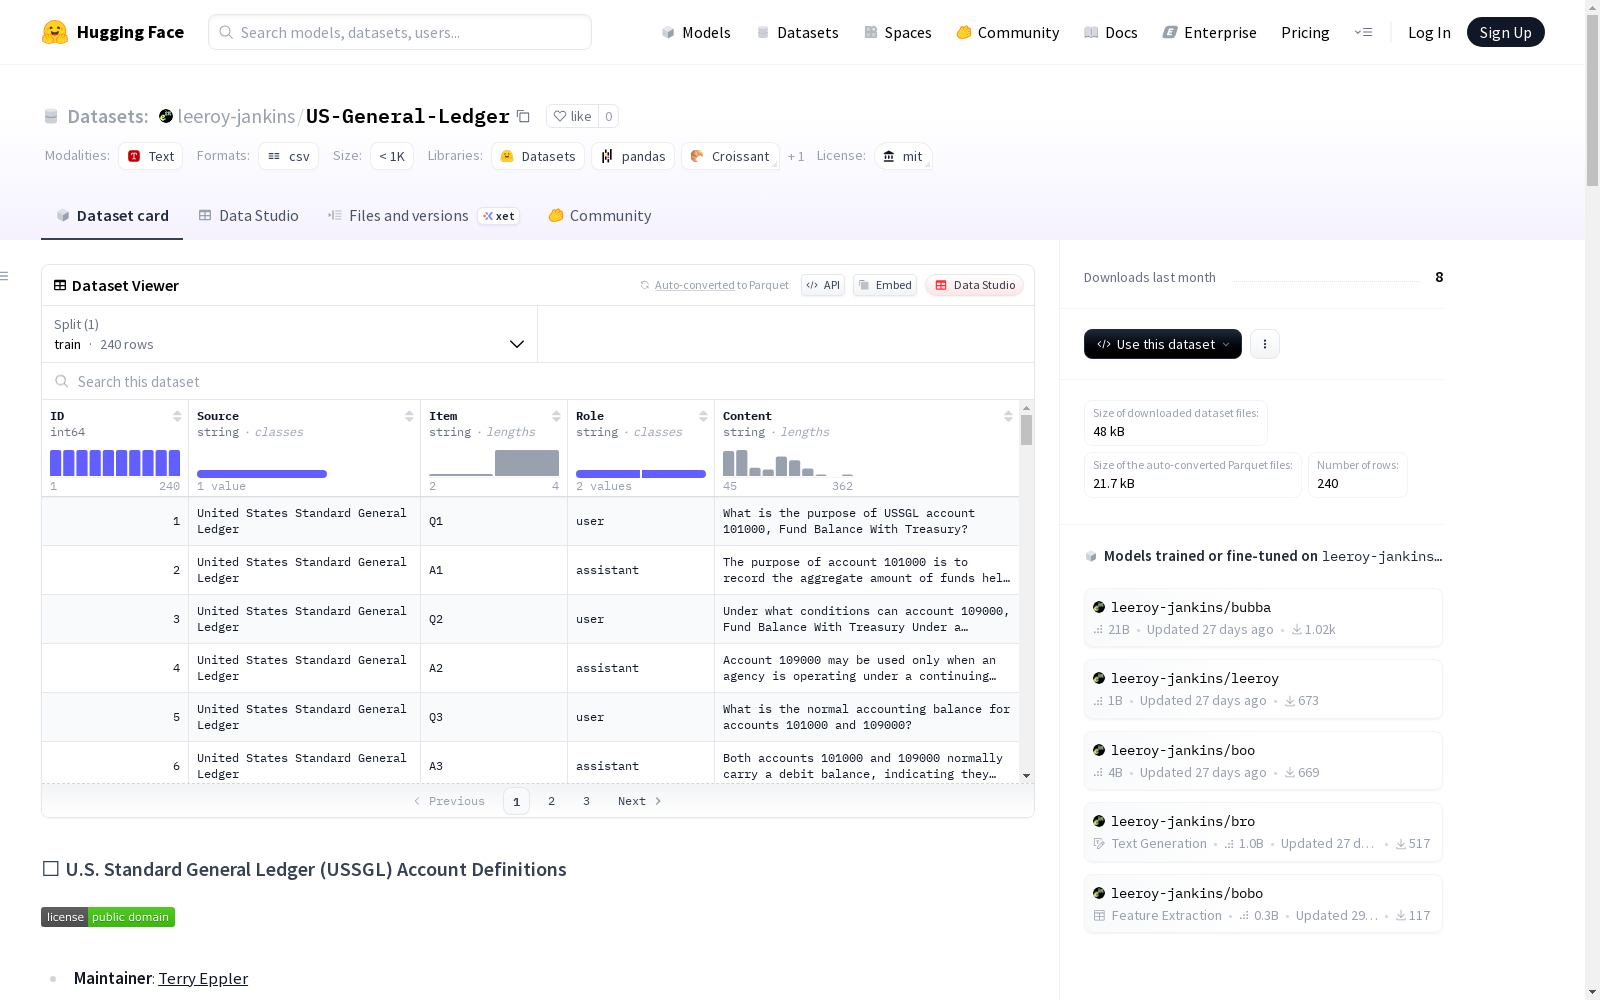Viewport: 1600px width, 1000px height.
Task: Open the Pricing page
Action: 1305,32
